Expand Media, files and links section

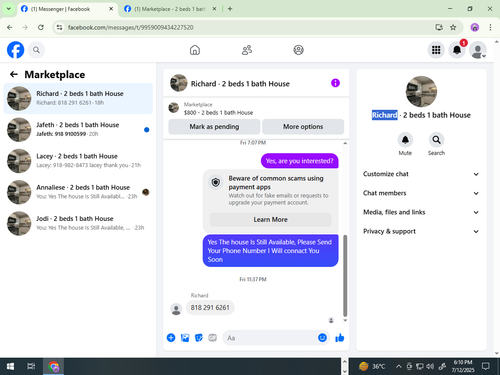(421, 212)
